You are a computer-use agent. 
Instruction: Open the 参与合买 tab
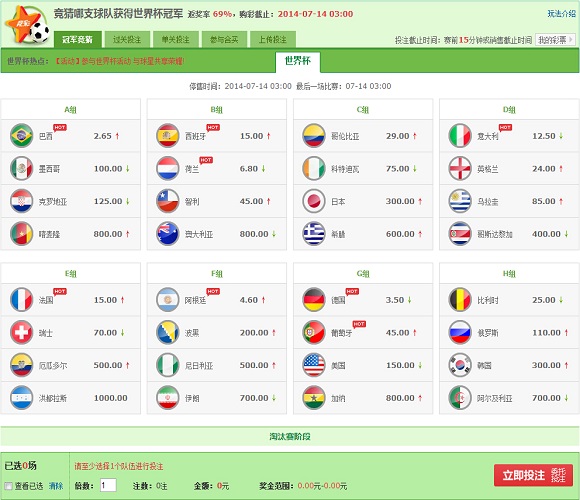pyautogui.click(x=224, y=40)
